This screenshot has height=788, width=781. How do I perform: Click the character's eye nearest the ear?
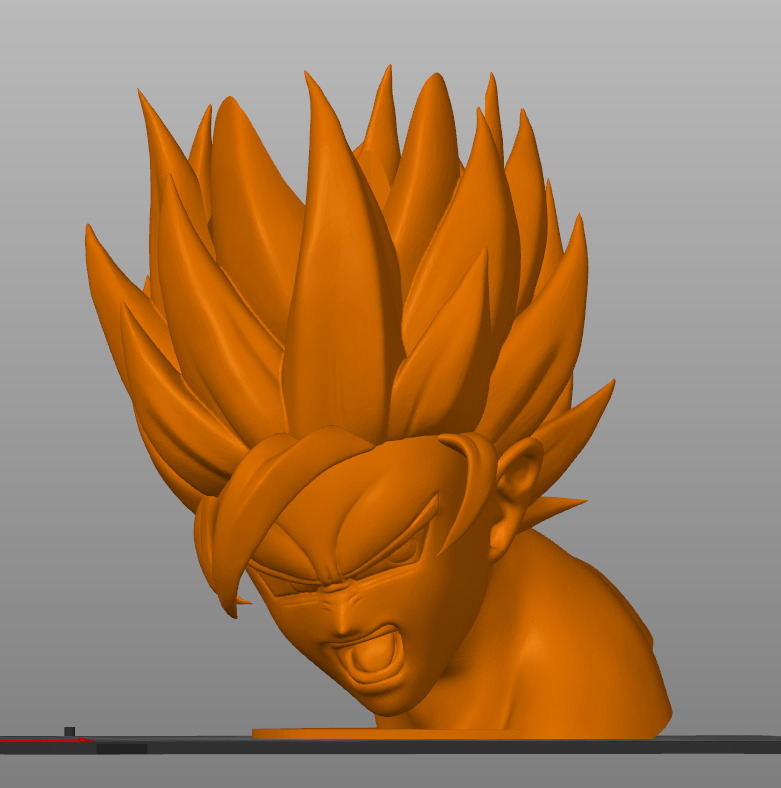(x=405, y=549)
